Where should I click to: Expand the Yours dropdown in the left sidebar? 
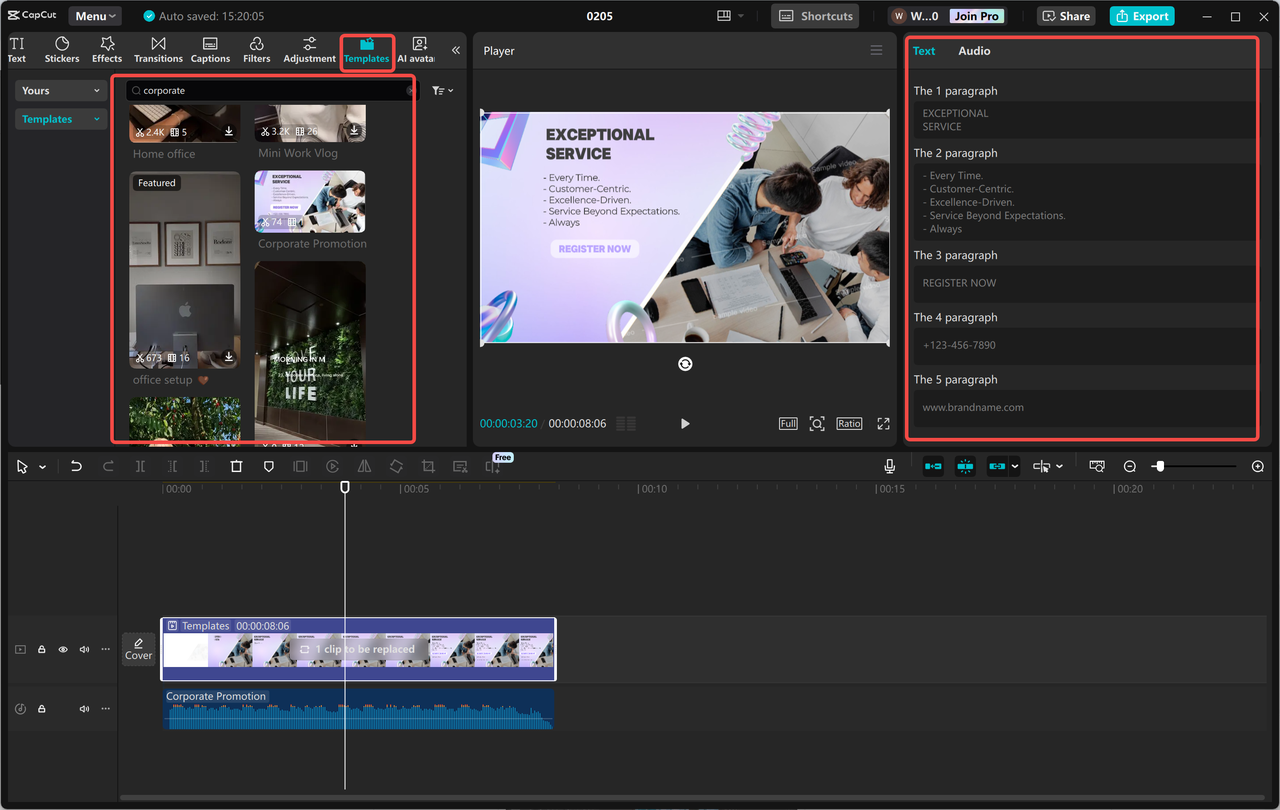60,90
